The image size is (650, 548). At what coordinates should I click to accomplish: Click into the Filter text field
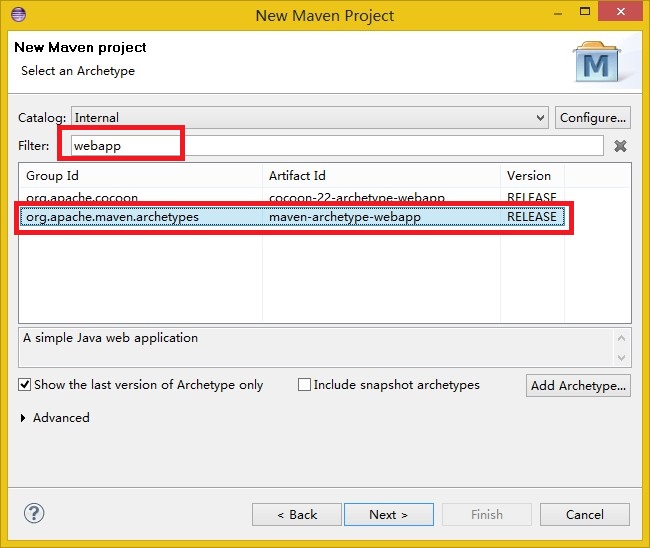(x=337, y=146)
